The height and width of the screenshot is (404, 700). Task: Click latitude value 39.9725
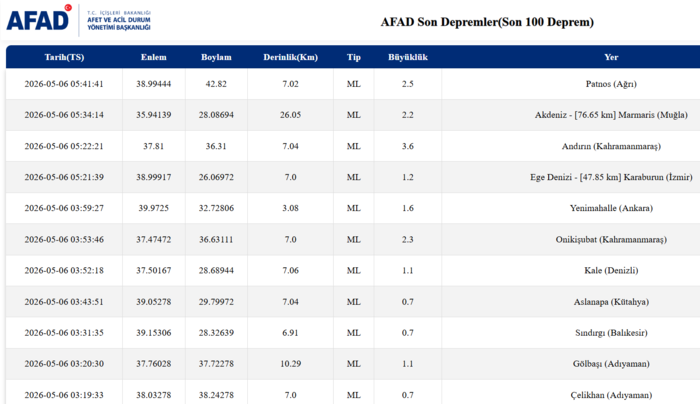pyautogui.click(x=154, y=208)
